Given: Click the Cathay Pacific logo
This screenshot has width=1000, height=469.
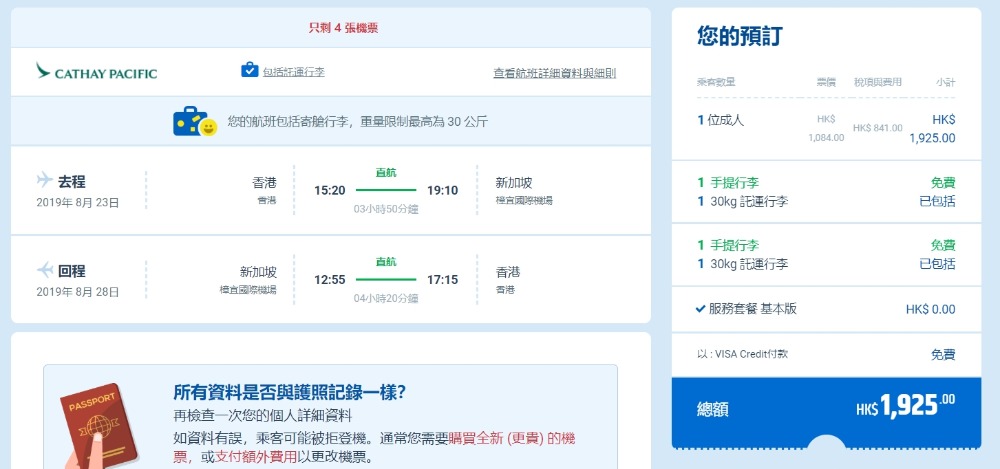Looking at the screenshot, I should point(96,73).
